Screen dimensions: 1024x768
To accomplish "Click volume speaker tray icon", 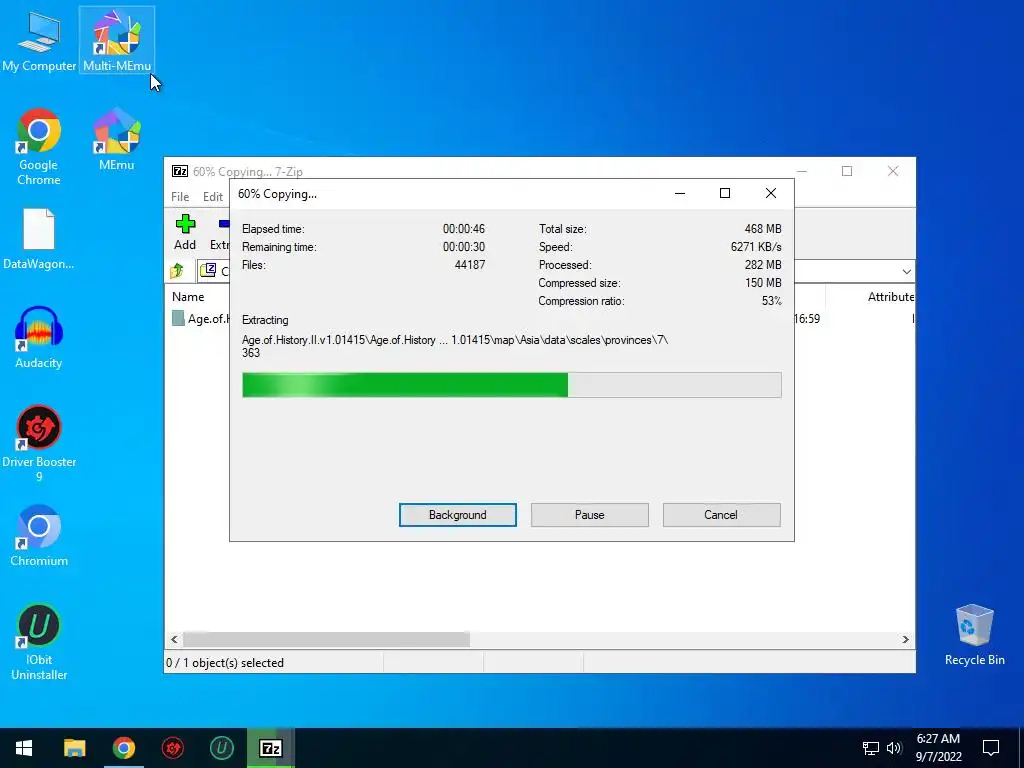I will pos(894,748).
